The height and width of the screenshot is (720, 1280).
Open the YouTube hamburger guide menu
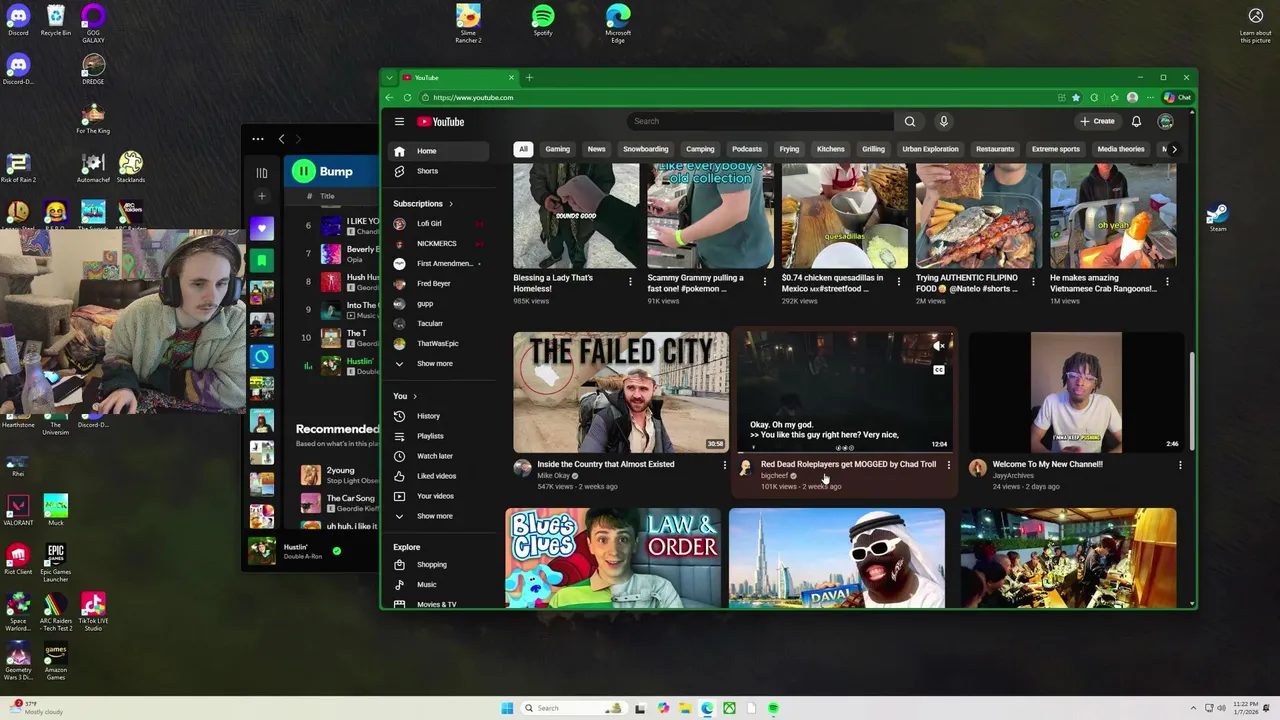pos(399,122)
